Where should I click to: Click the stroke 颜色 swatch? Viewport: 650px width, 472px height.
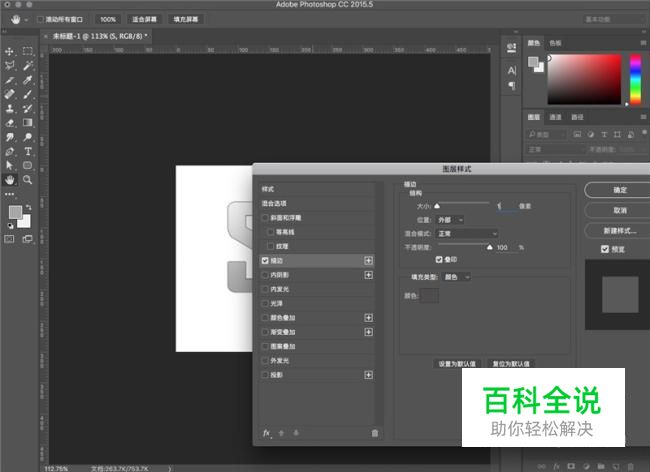429,295
